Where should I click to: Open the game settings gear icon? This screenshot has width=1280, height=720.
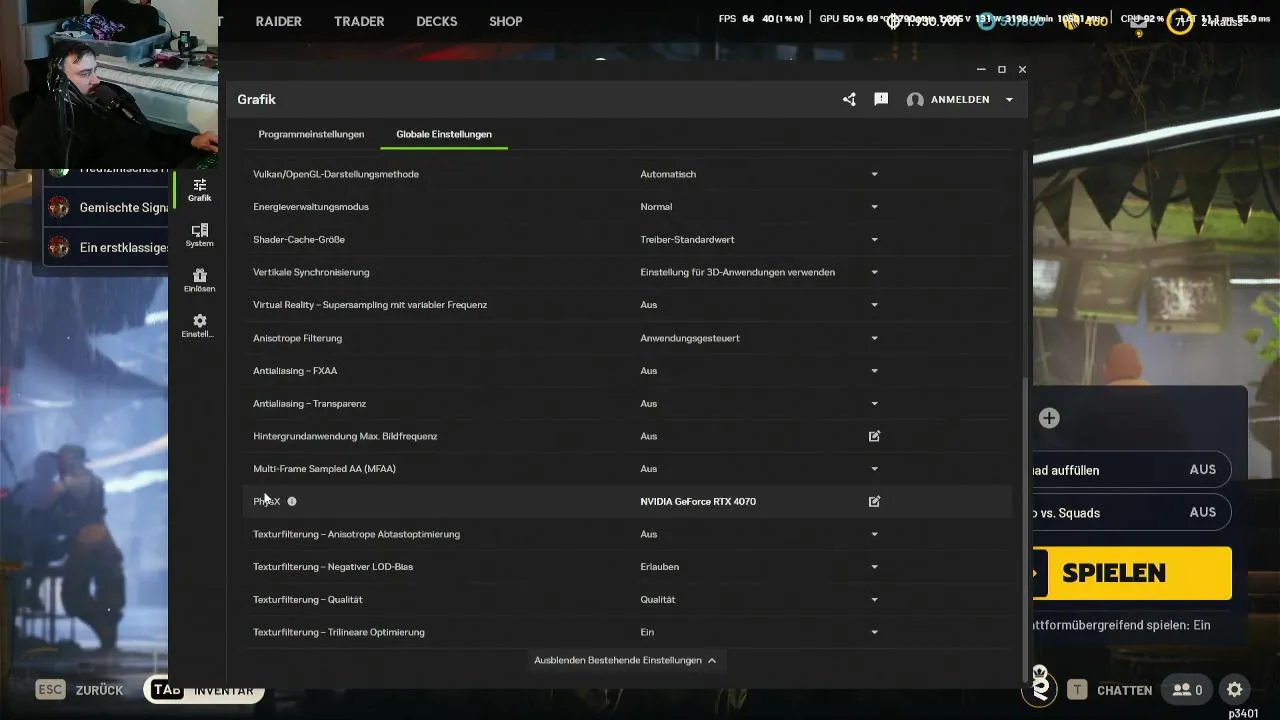pos(1235,690)
